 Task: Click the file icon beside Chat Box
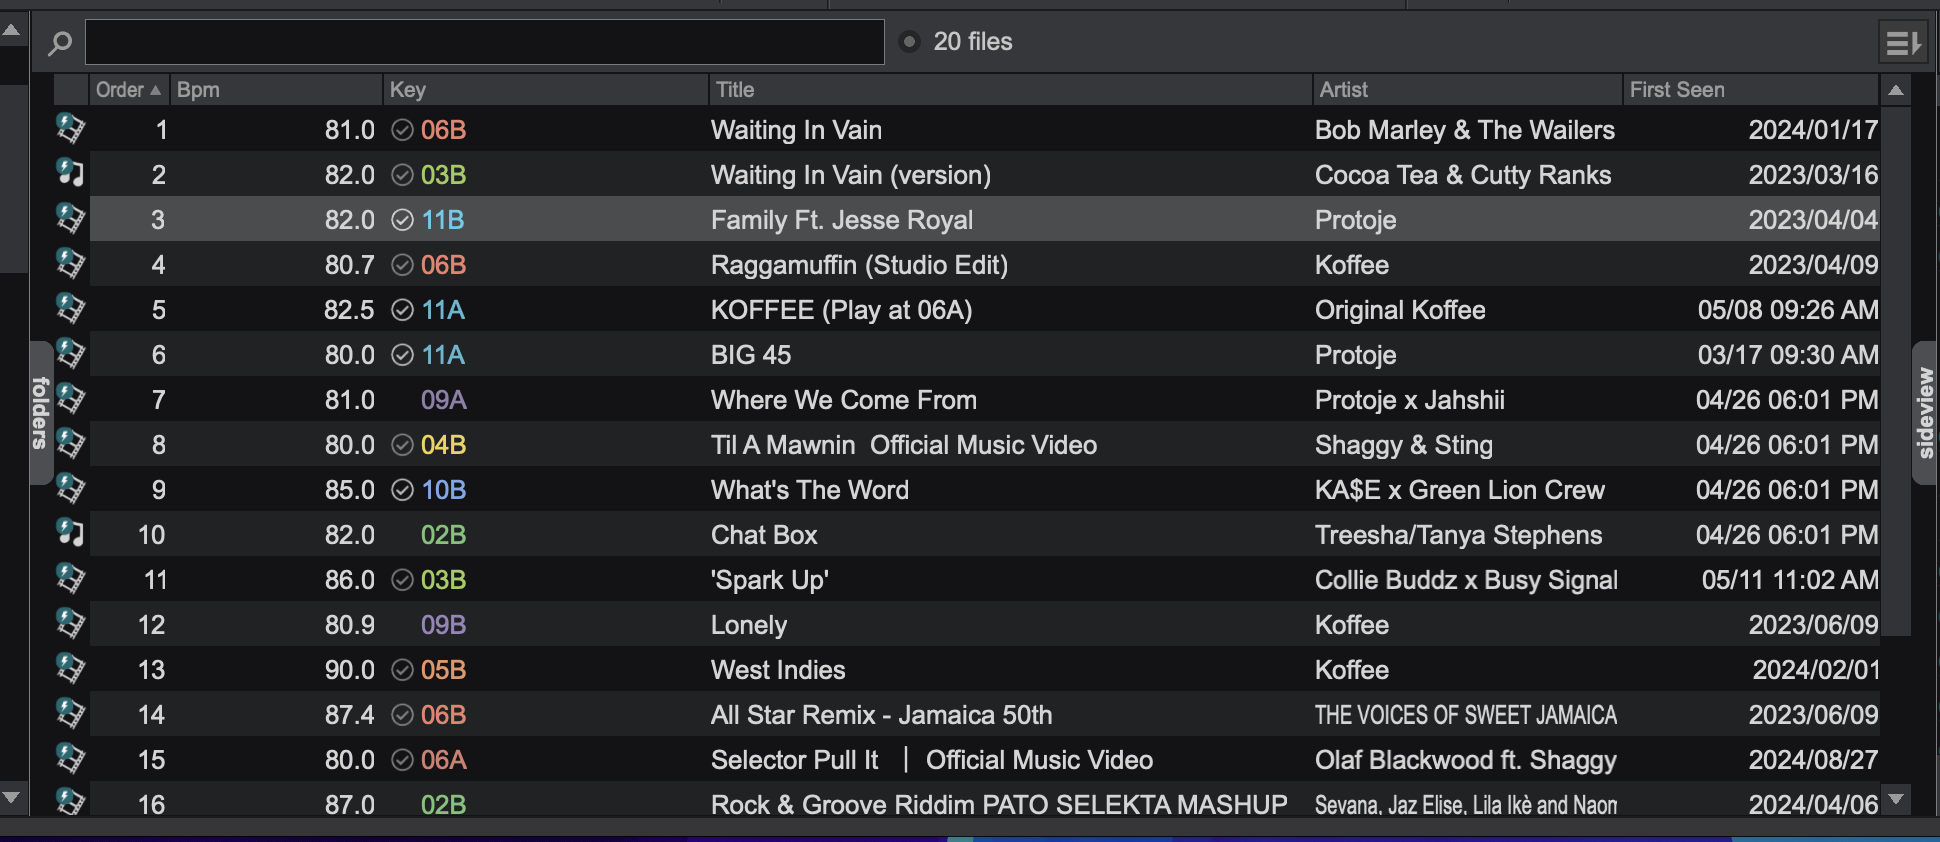[x=70, y=533]
